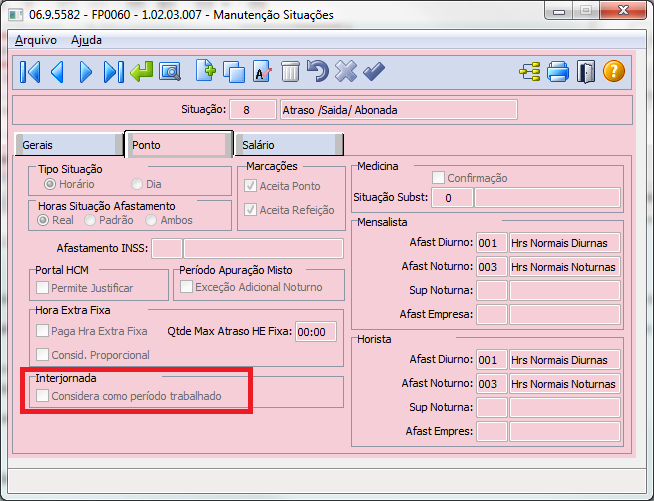This screenshot has width=654, height=501.
Task: Click Horista Sup Noturna code field
Action: coord(492,408)
